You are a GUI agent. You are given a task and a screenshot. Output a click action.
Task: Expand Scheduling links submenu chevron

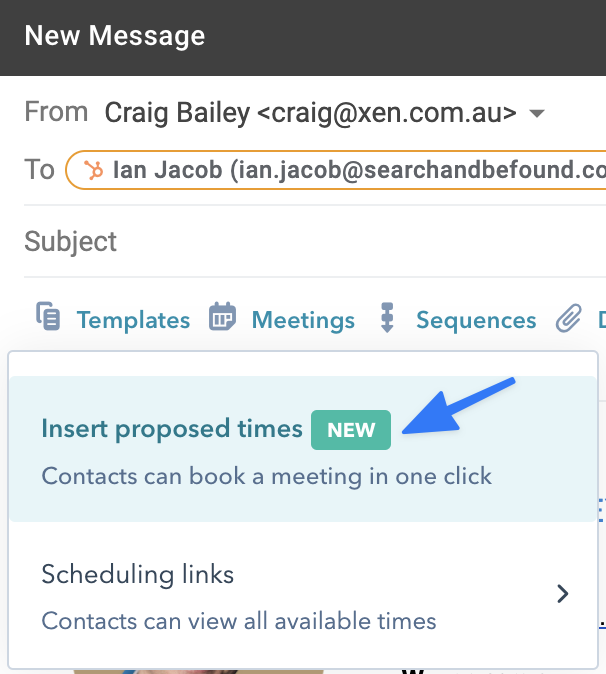click(x=563, y=594)
